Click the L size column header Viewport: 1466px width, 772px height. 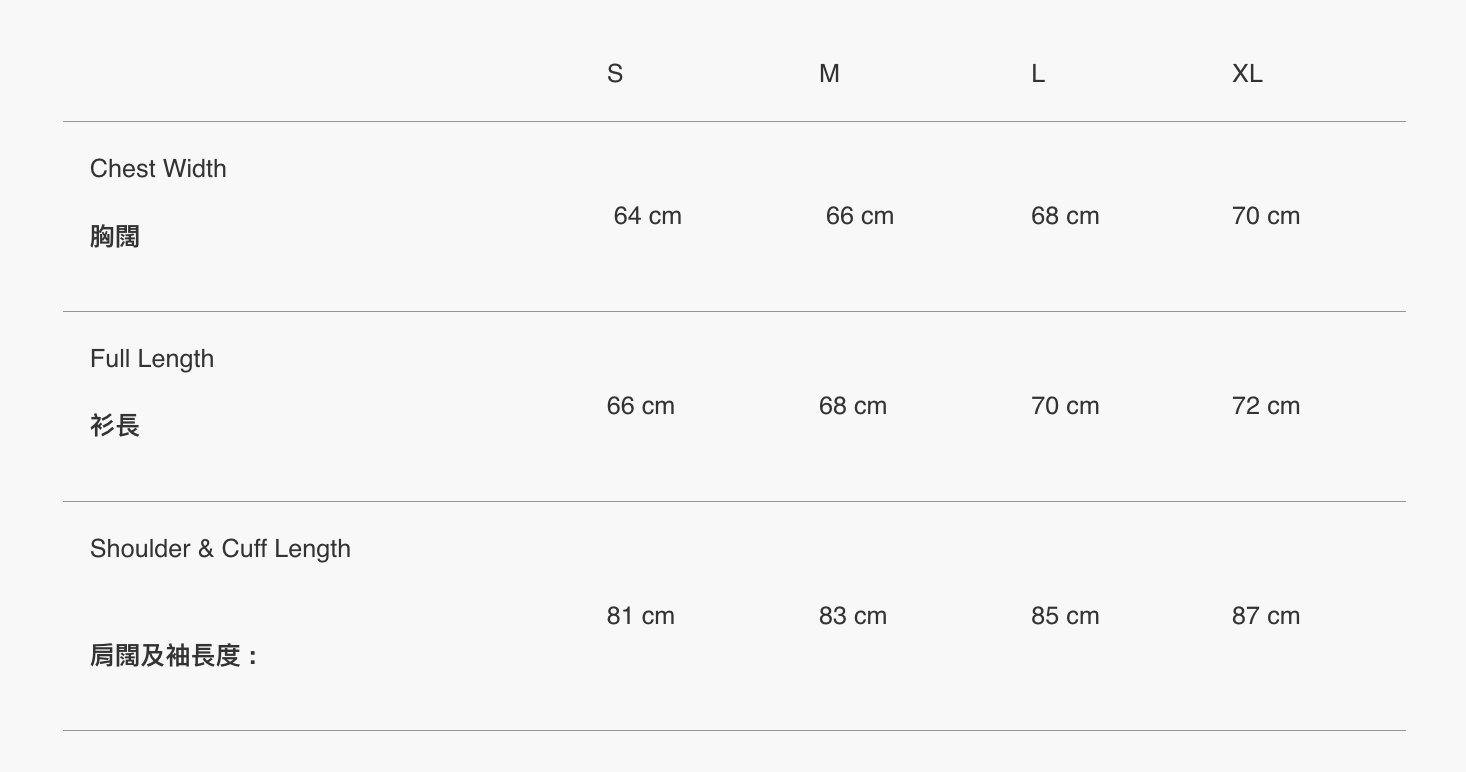pos(1038,74)
